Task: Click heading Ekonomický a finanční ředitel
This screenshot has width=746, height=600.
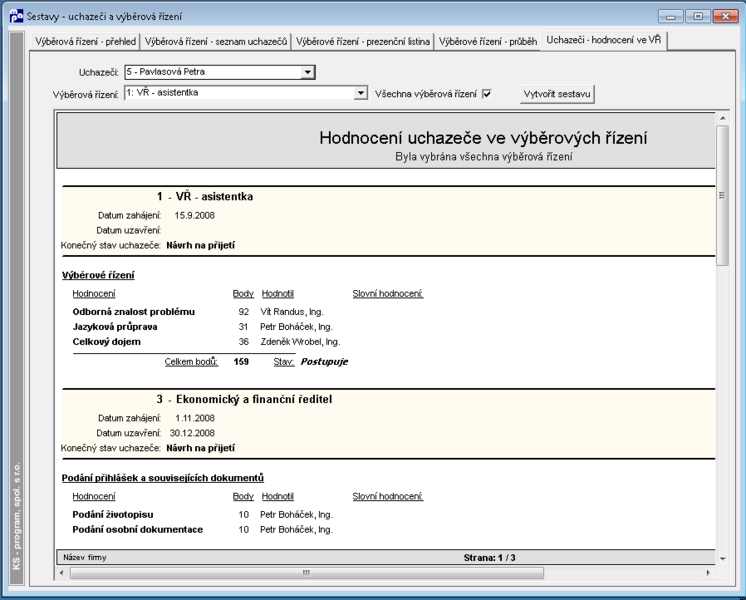Action: (254, 399)
